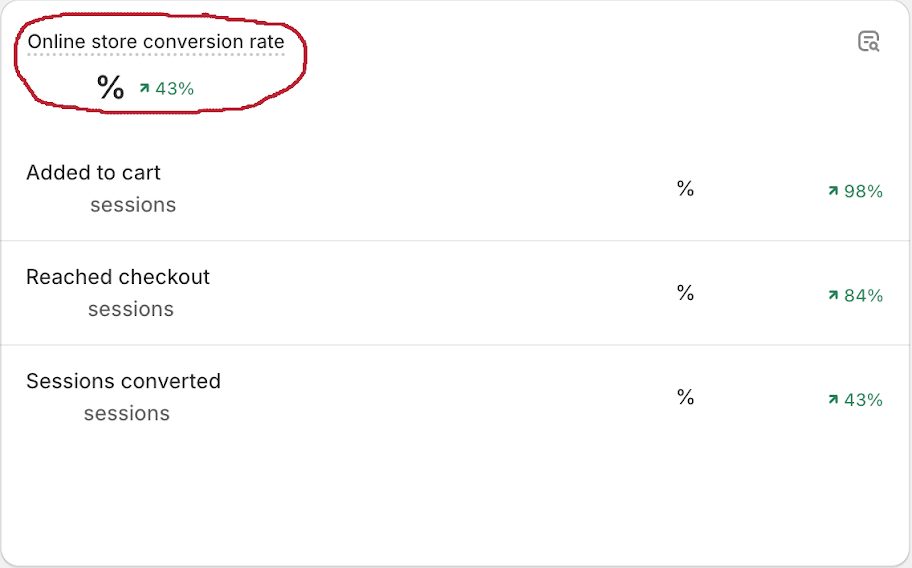Click the percent value in Sessions converted row
This screenshot has width=912, height=568.
685,397
